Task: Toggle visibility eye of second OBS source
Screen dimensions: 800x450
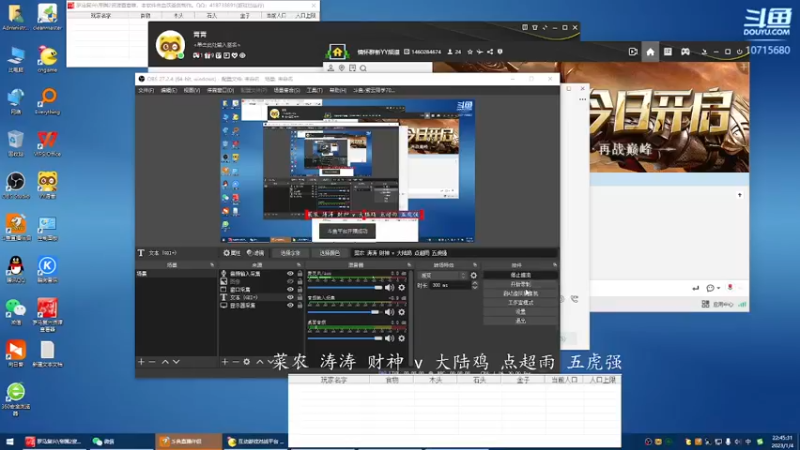Action: point(290,282)
